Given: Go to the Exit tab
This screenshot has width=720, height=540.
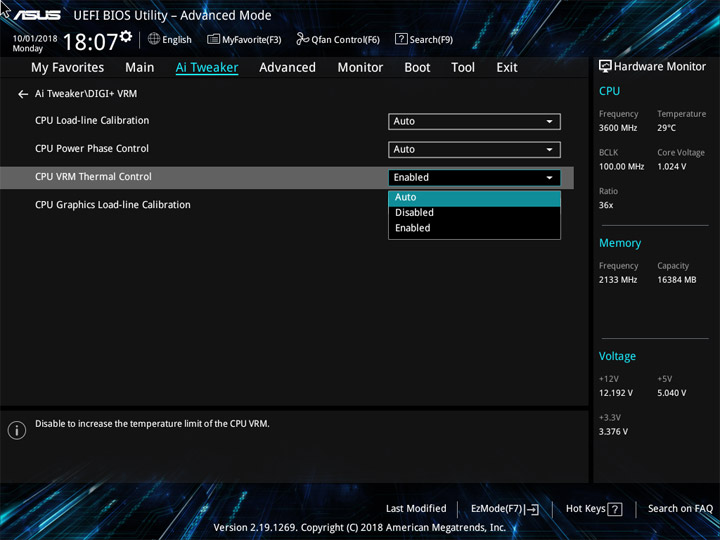Looking at the screenshot, I should coord(507,68).
